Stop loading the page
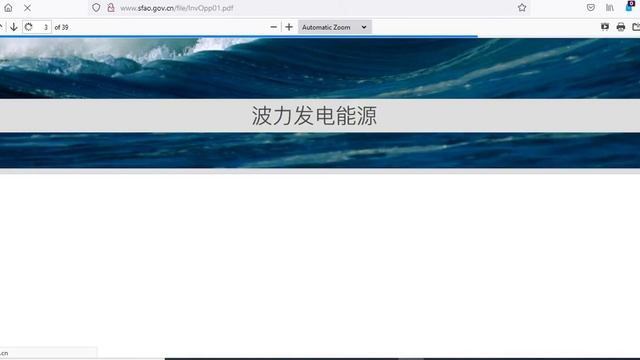This screenshot has width=640, height=360. point(27,8)
